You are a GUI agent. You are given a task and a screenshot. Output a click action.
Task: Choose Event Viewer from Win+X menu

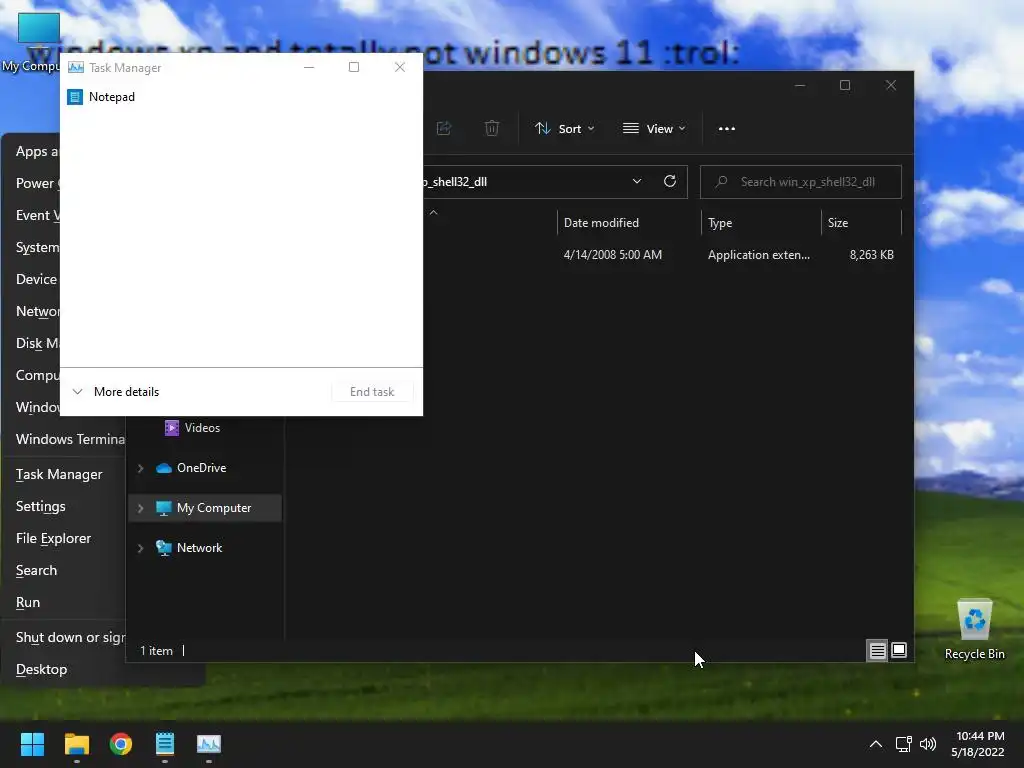pos(32,215)
